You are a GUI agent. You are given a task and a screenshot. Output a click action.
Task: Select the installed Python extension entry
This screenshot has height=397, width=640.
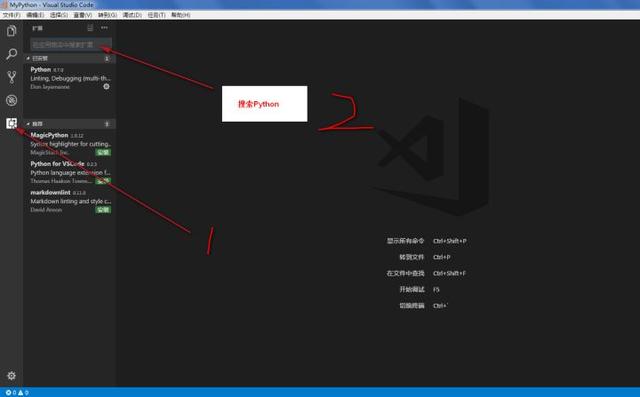tap(70, 78)
